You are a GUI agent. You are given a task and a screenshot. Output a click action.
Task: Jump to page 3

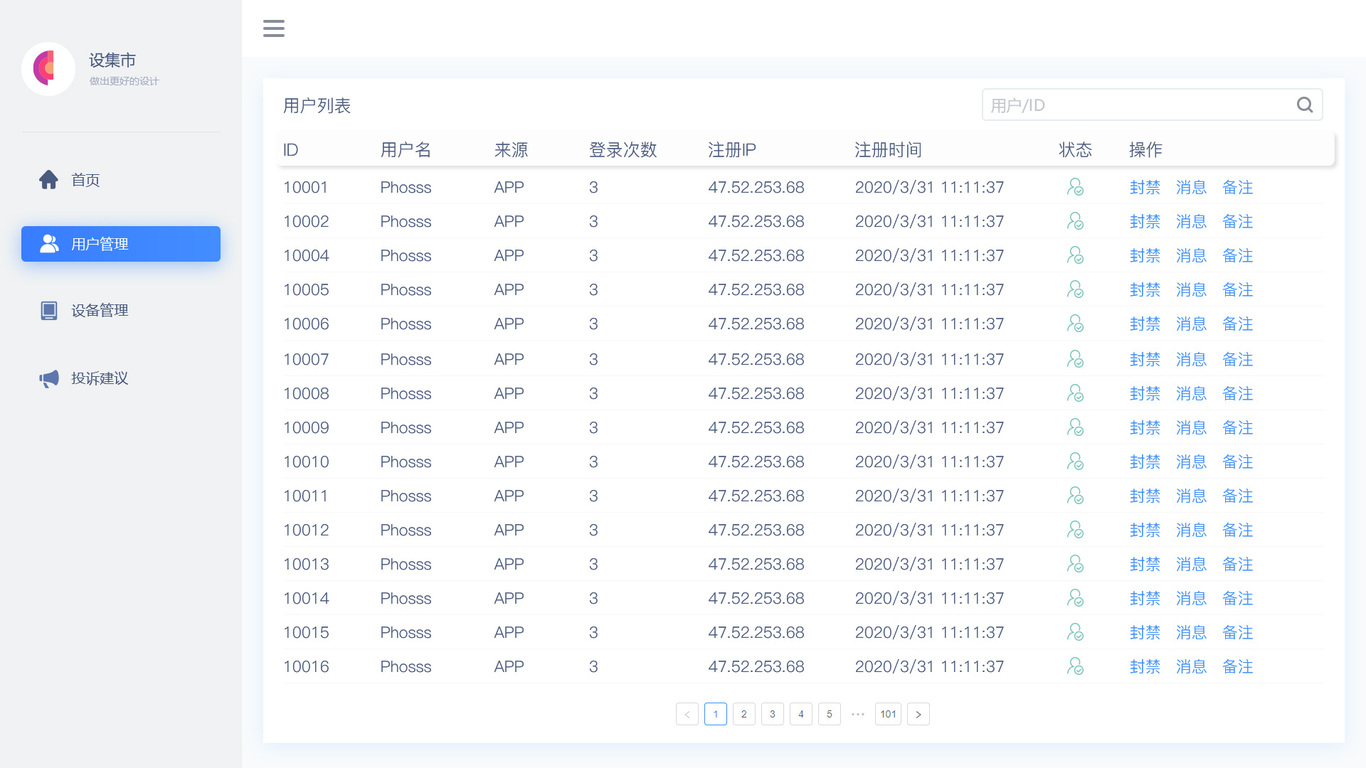click(772, 714)
